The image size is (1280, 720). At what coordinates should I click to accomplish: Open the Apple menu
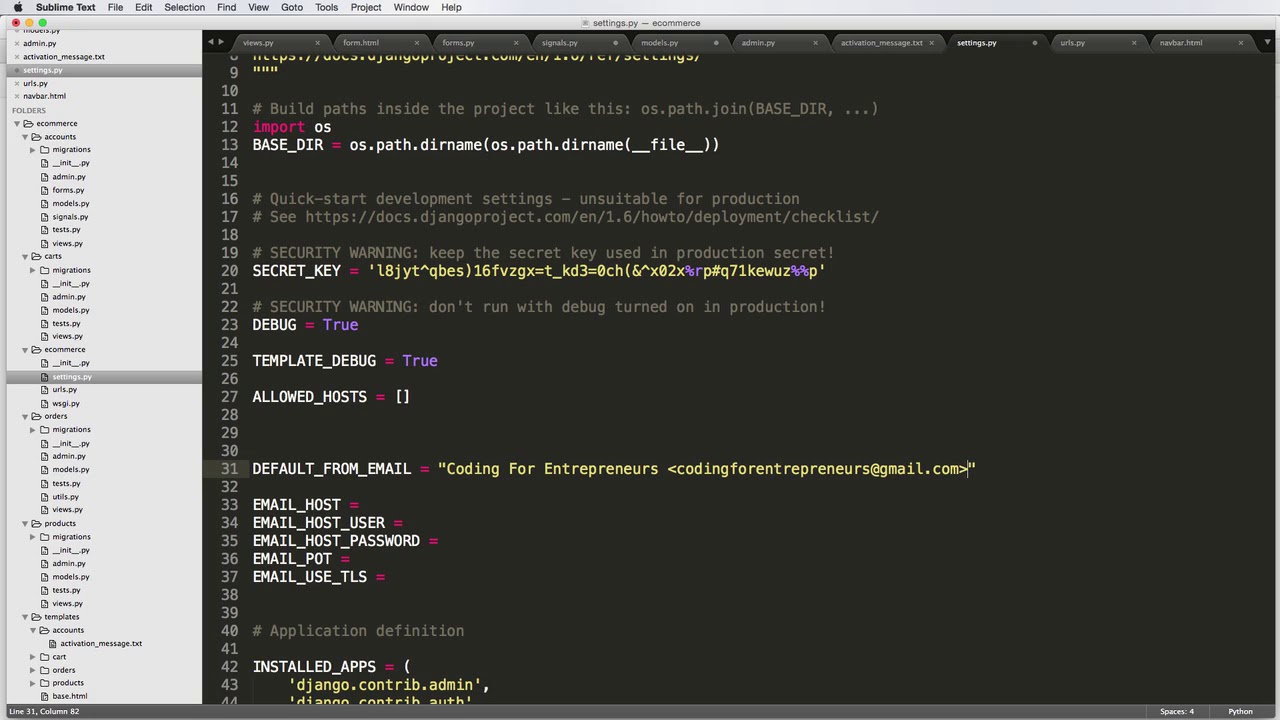17,7
